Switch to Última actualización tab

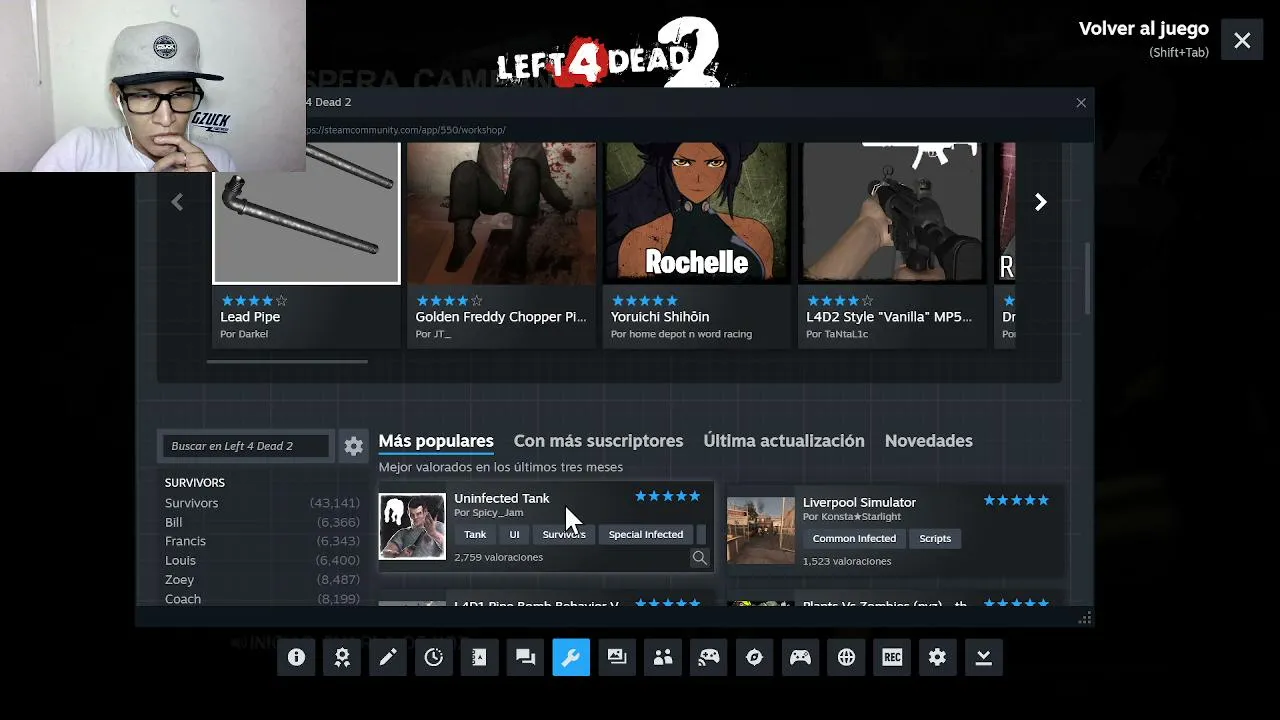[x=784, y=441]
